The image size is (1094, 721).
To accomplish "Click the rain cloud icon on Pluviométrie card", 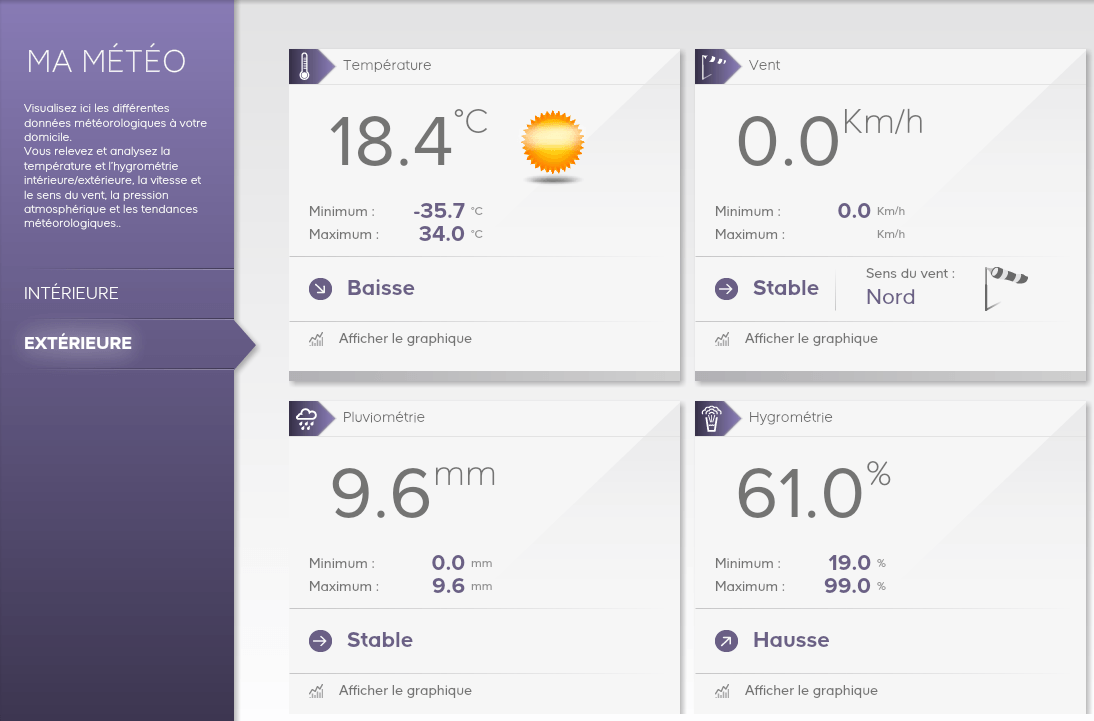I will coord(306,419).
